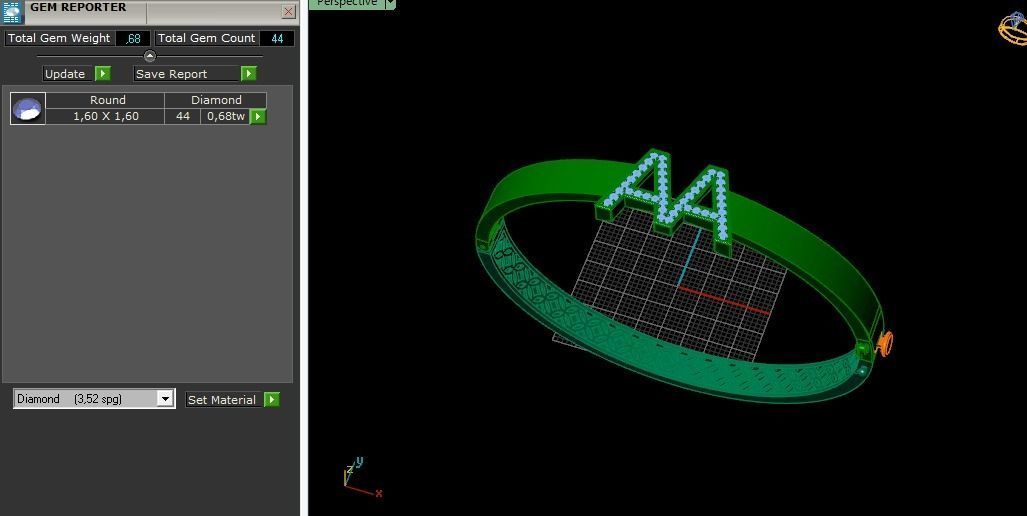Click the Round header cell
This screenshot has width=1027, height=516.
(x=107, y=100)
